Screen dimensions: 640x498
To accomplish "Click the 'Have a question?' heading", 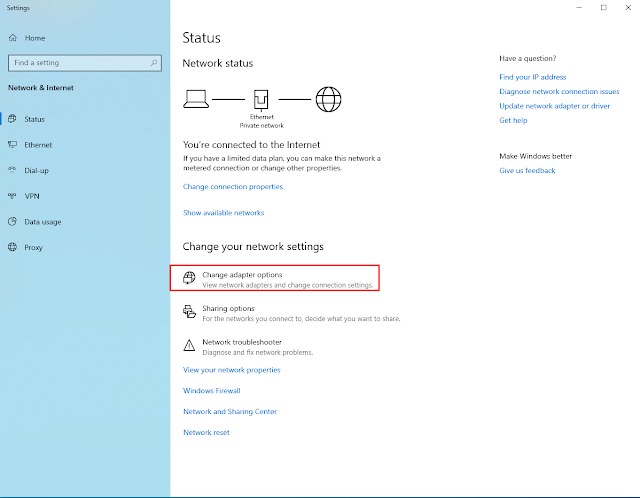I will pyautogui.click(x=527, y=58).
